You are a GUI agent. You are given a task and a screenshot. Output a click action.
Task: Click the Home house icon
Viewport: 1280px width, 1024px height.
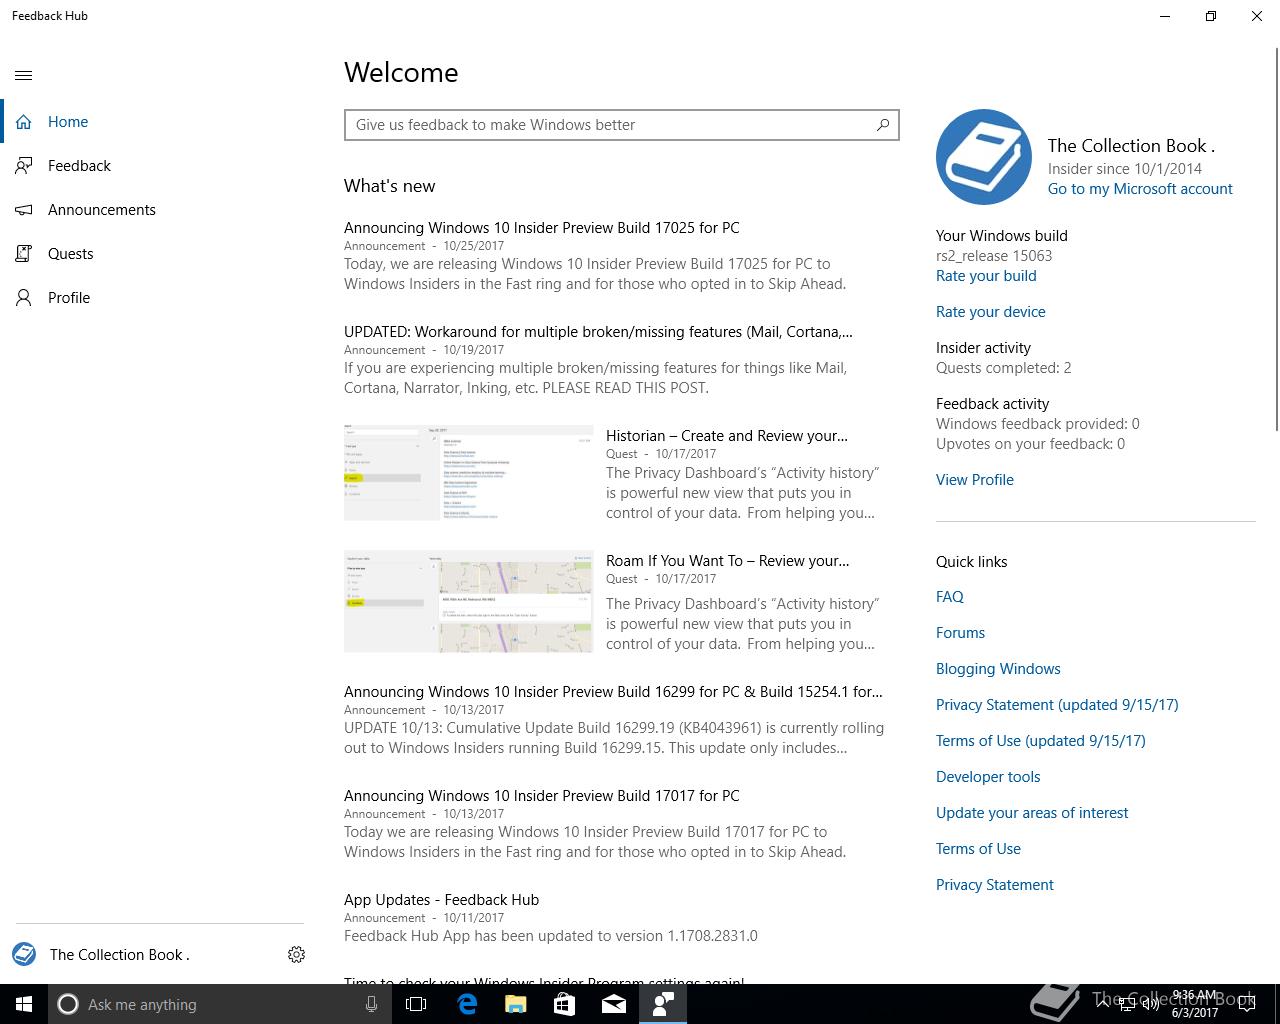[x=24, y=122]
